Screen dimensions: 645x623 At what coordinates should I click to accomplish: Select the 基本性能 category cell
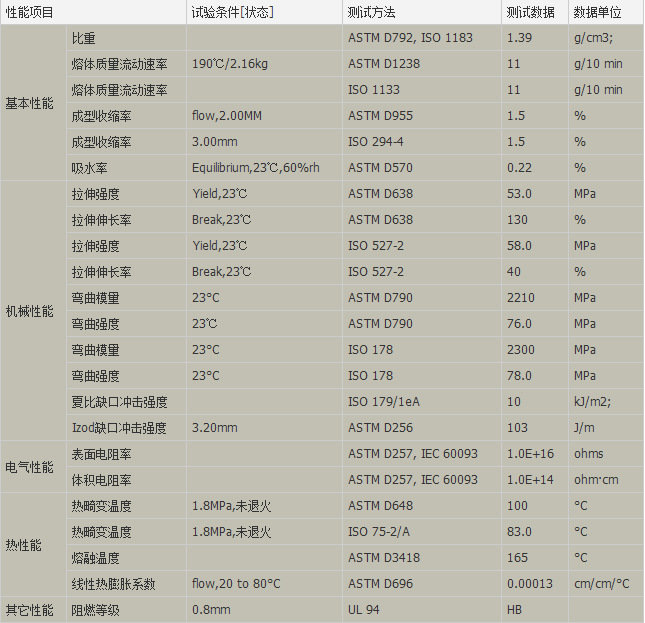[33, 102]
